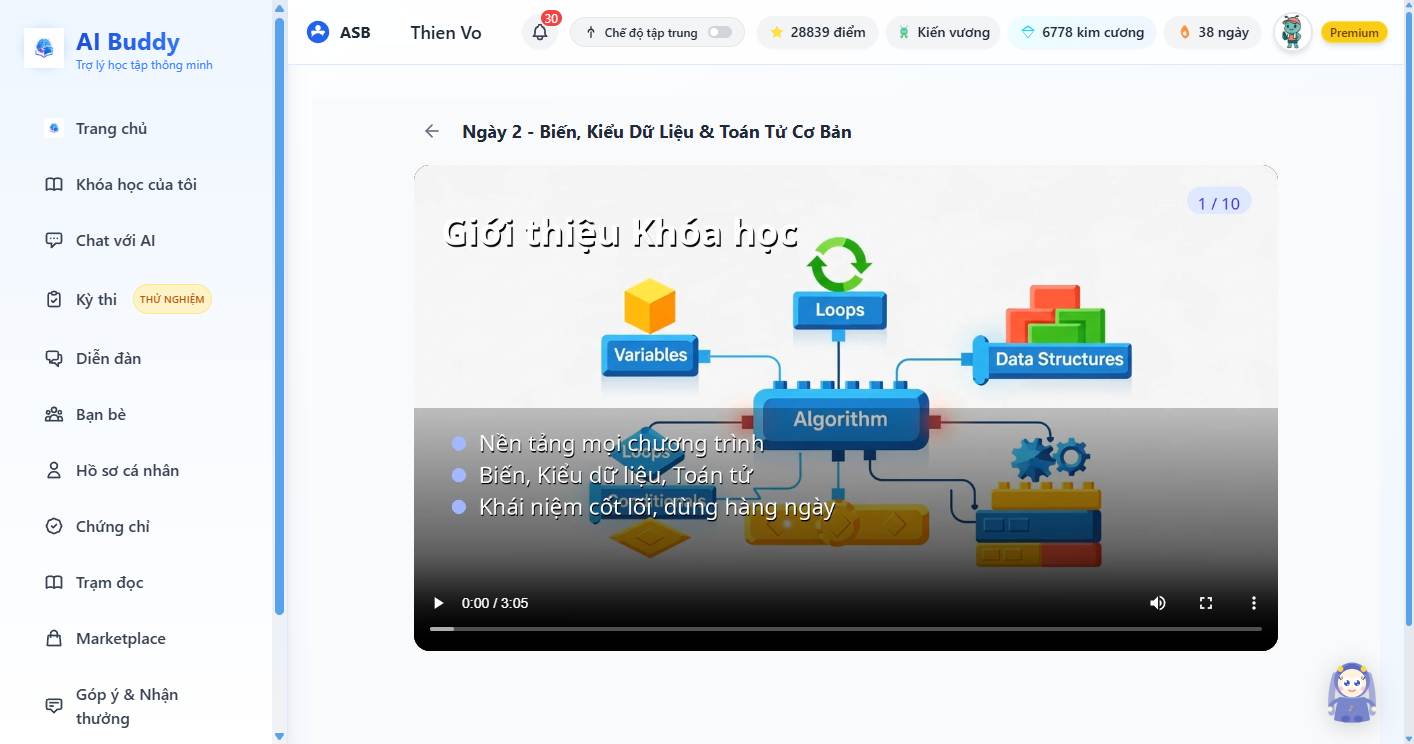
Task: Click the Kiến vương rank icon
Action: (904, 32)
